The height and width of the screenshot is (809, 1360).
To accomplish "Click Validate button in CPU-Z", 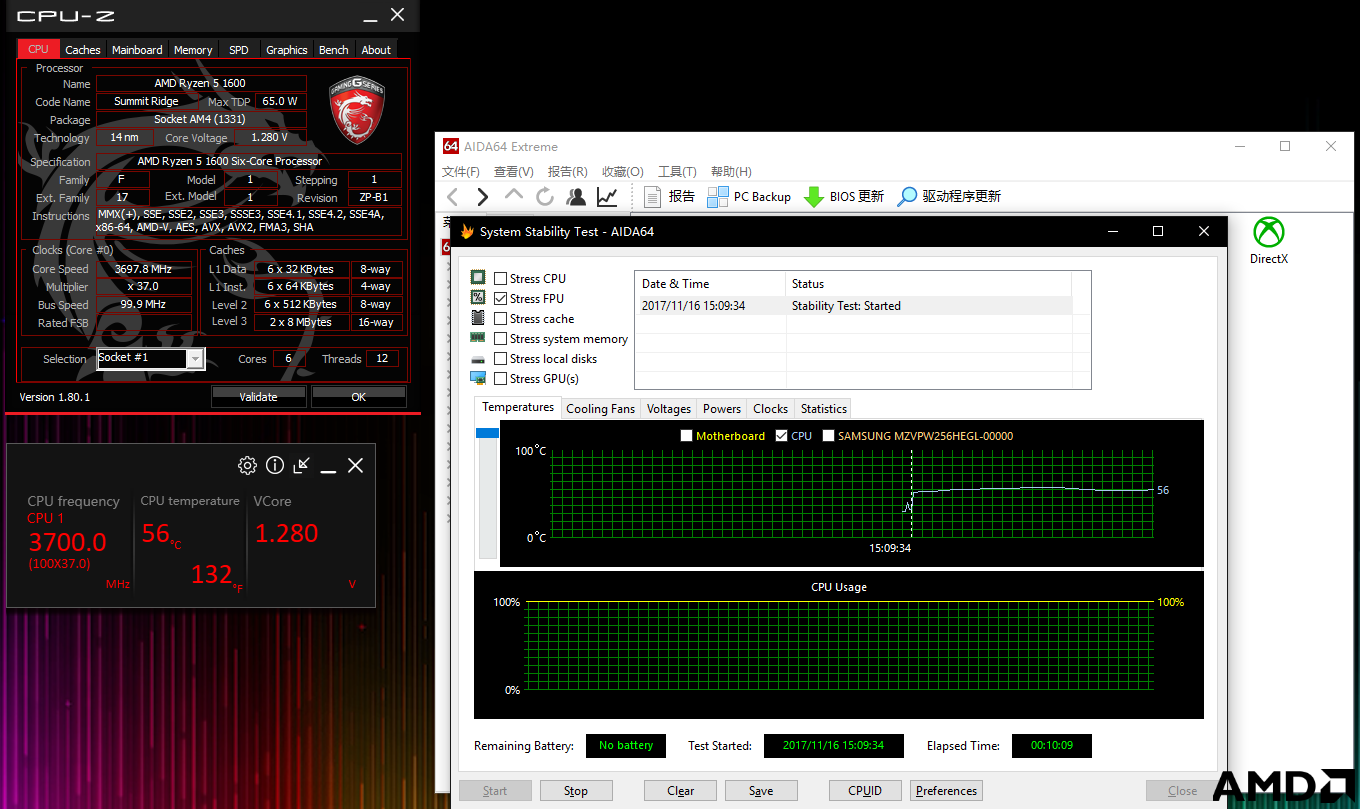I will 258,397.
